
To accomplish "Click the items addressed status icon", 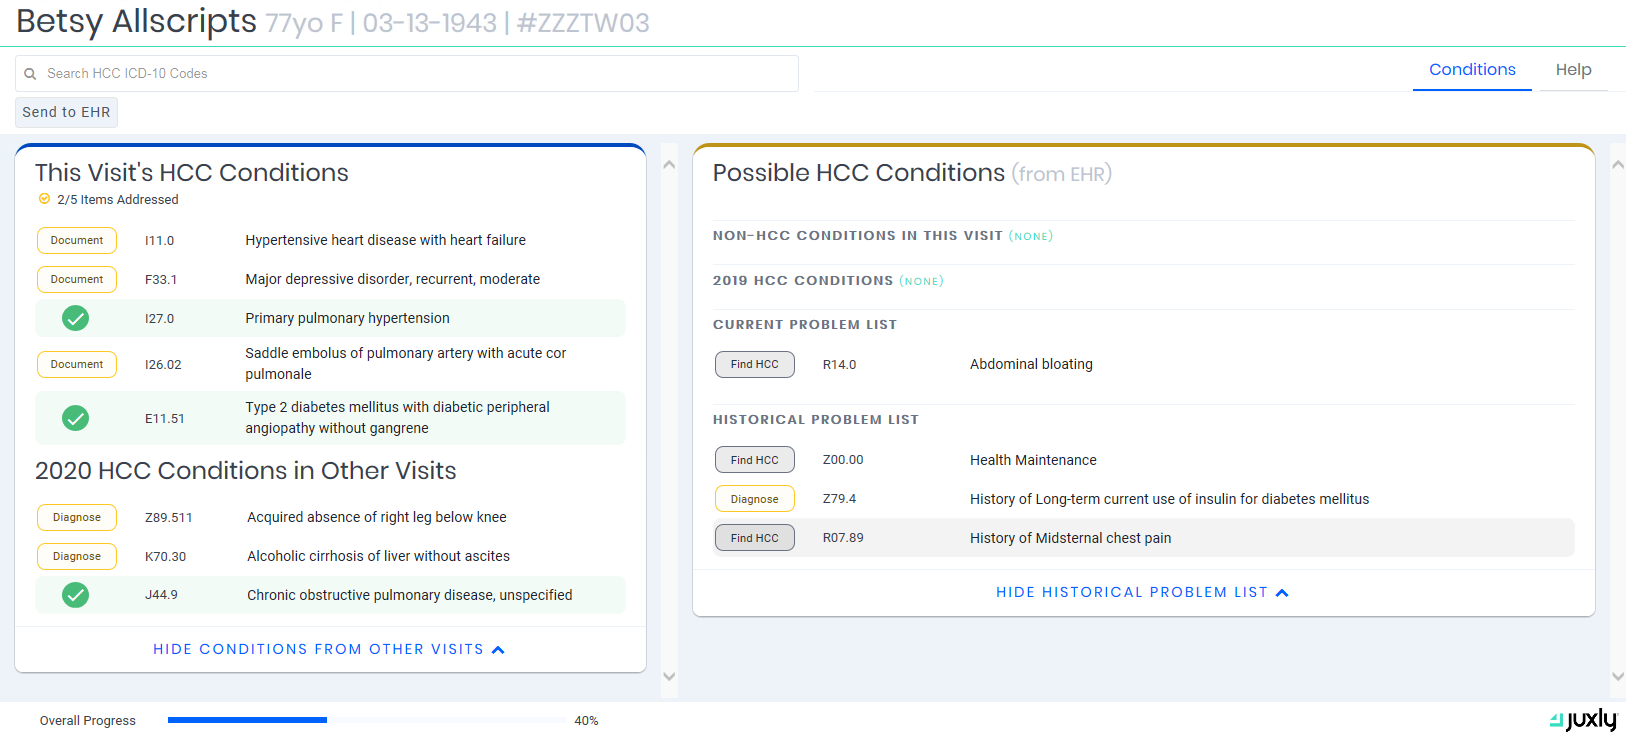I will [x=44, y=199].
